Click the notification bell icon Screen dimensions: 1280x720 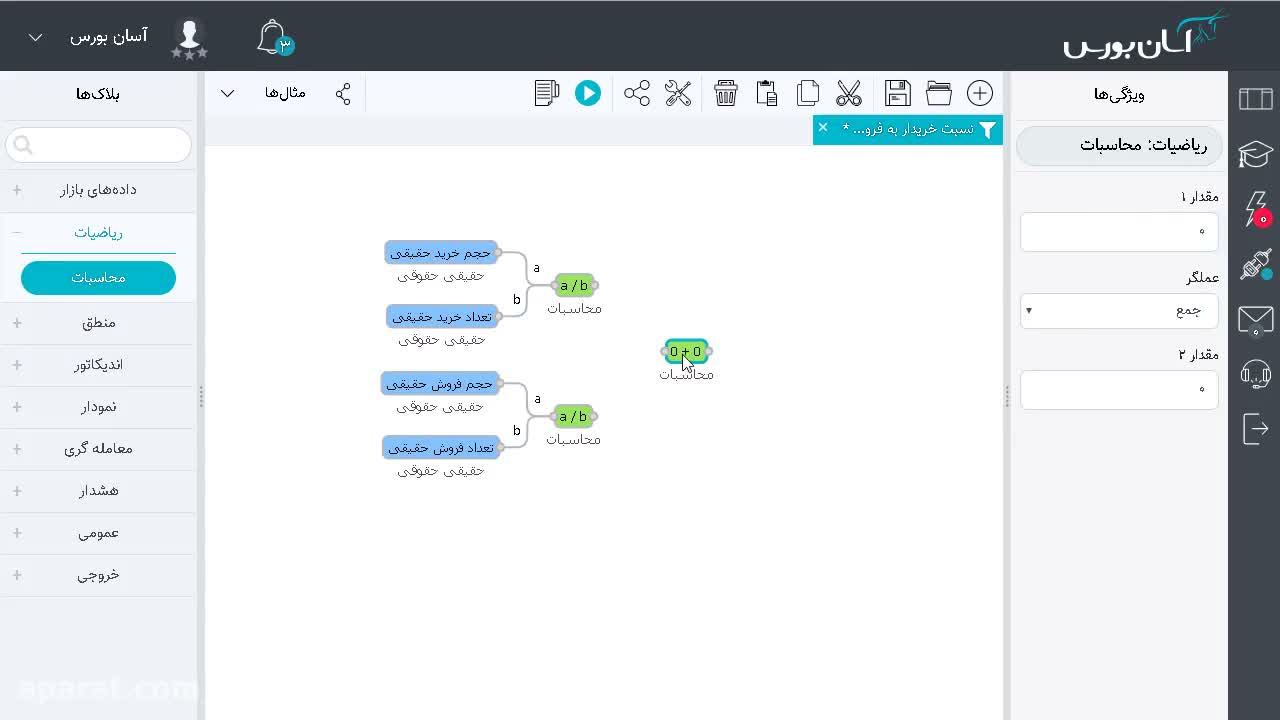click(272, 37)
